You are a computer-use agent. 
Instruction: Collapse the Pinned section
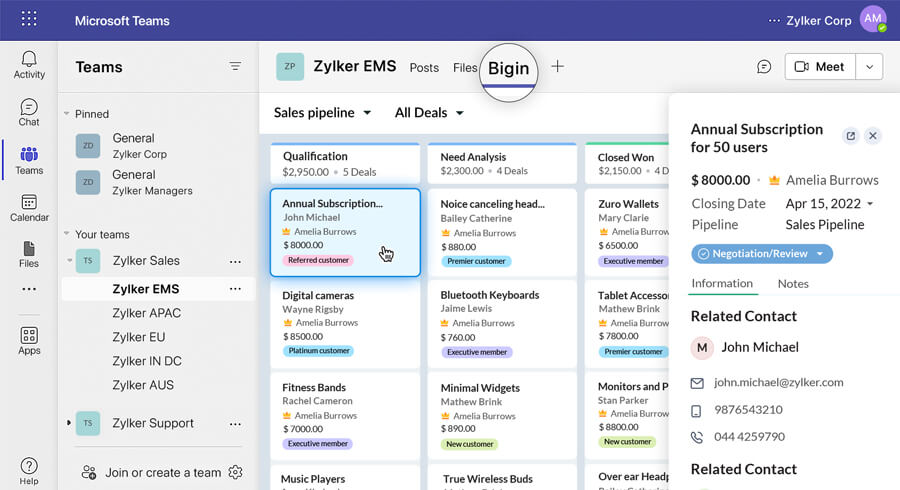(67, 114)
